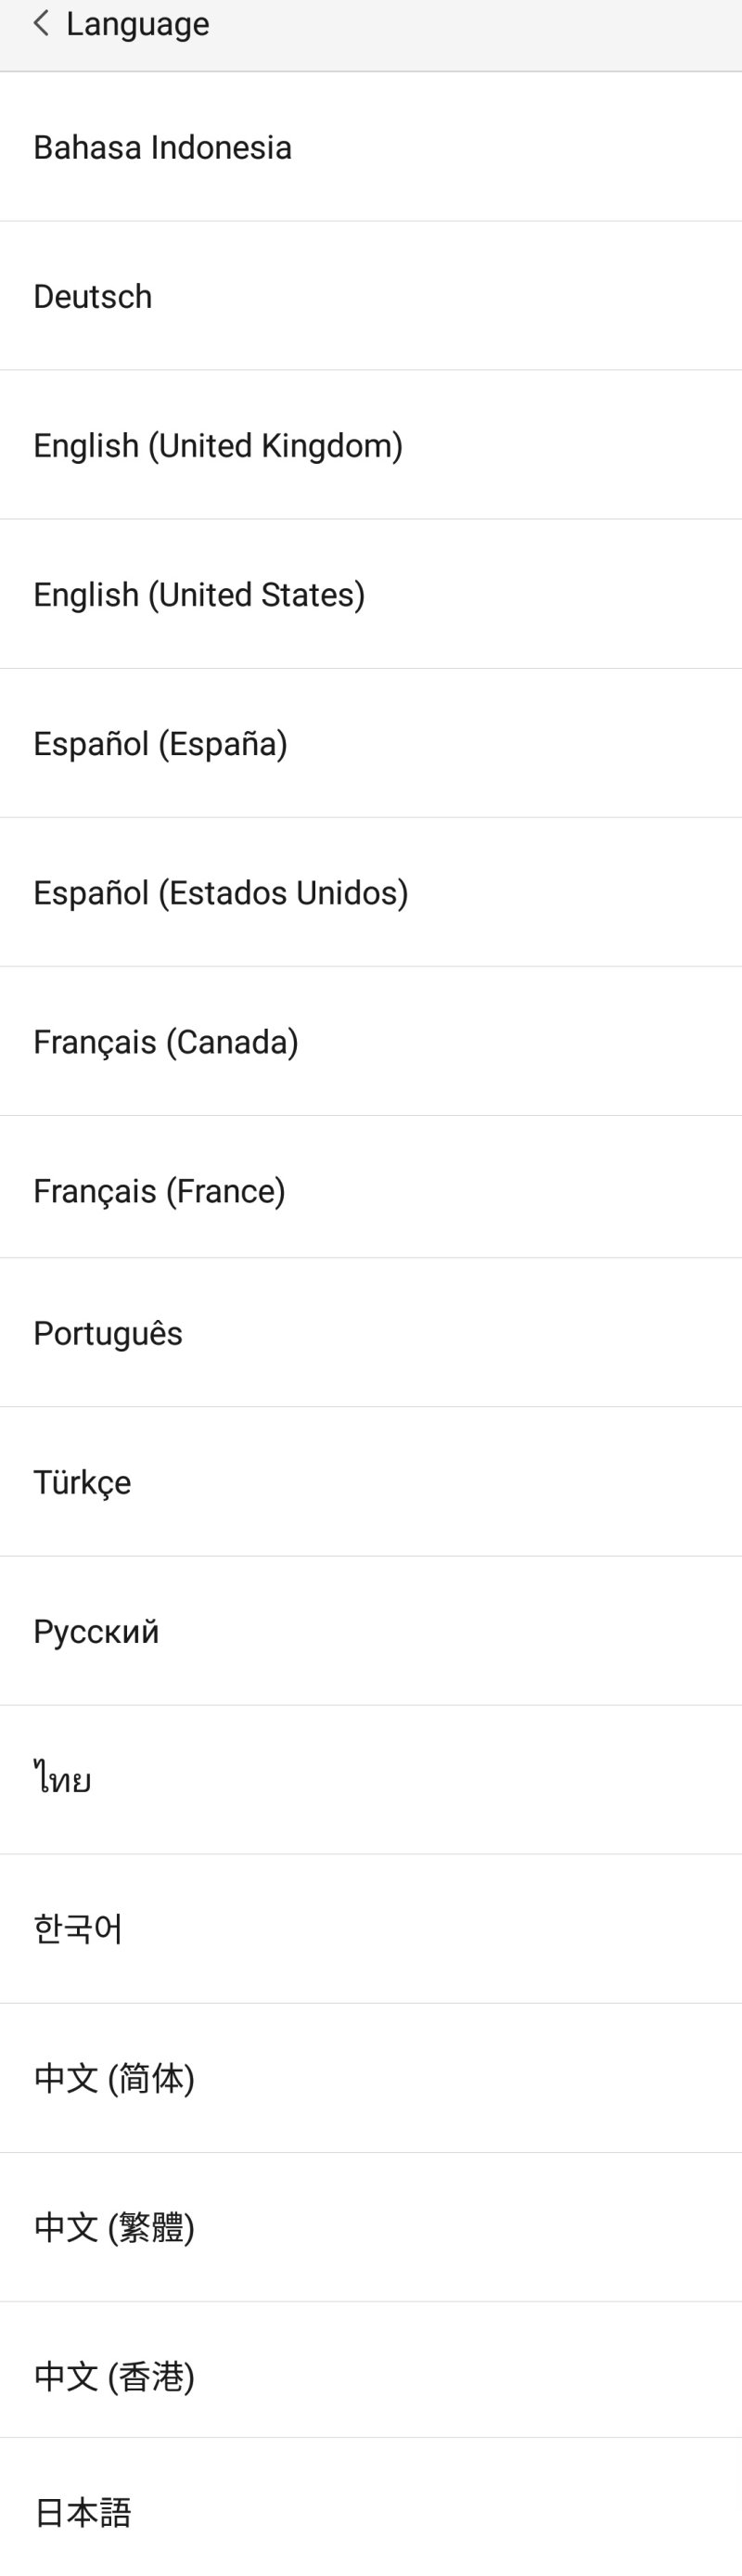This screenshot has width=742, height=2576.
Task: Pick English (United States)
Action: [199, 595]
